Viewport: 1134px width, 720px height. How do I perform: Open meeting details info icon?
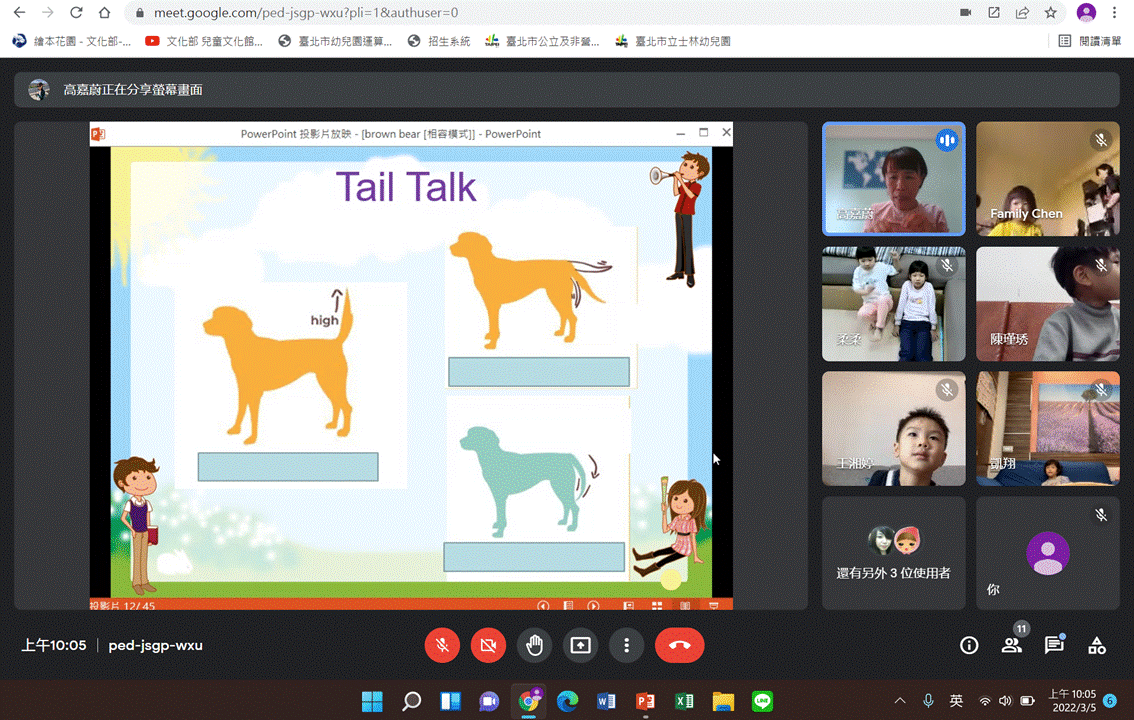pyautogui.click(x=968, y=646)
